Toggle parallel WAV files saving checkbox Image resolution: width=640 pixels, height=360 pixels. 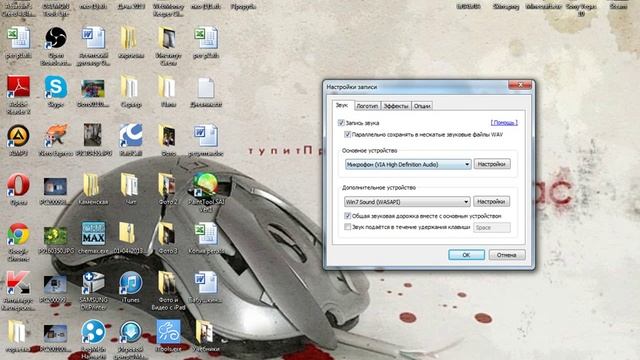click(347, 134)
